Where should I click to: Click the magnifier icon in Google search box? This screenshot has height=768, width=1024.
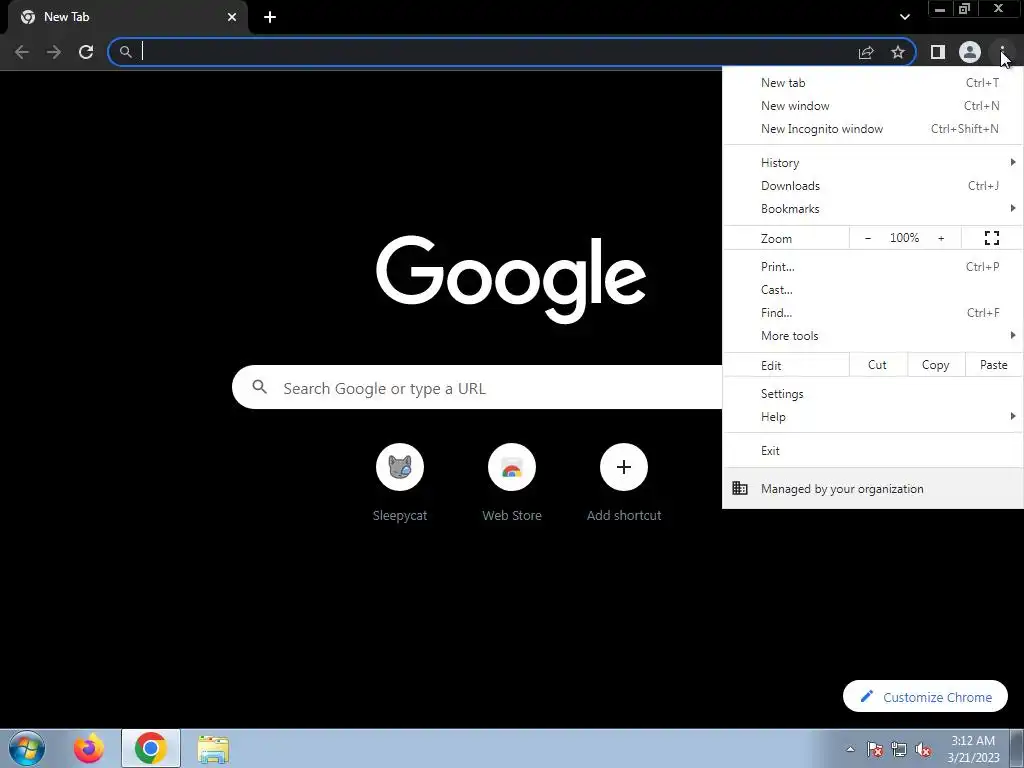(x=259, y=387)
